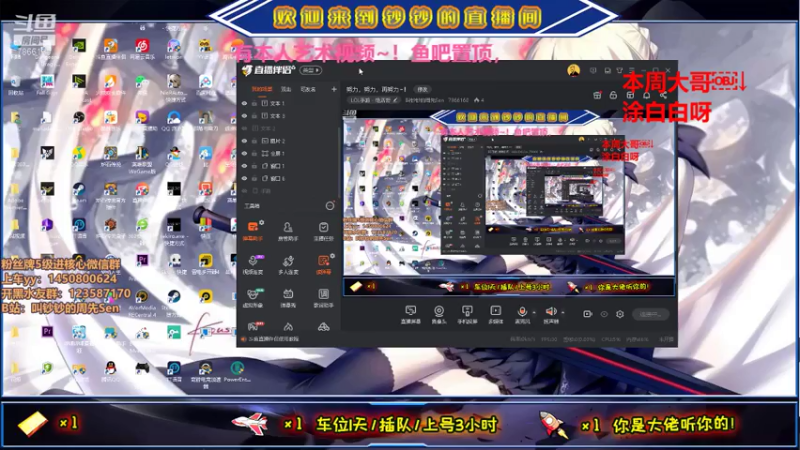Image resolution: width=800 pixels, height=450 pixels.
Task: Open the lone Pr icon near 微信群 text
Action: 142,260
